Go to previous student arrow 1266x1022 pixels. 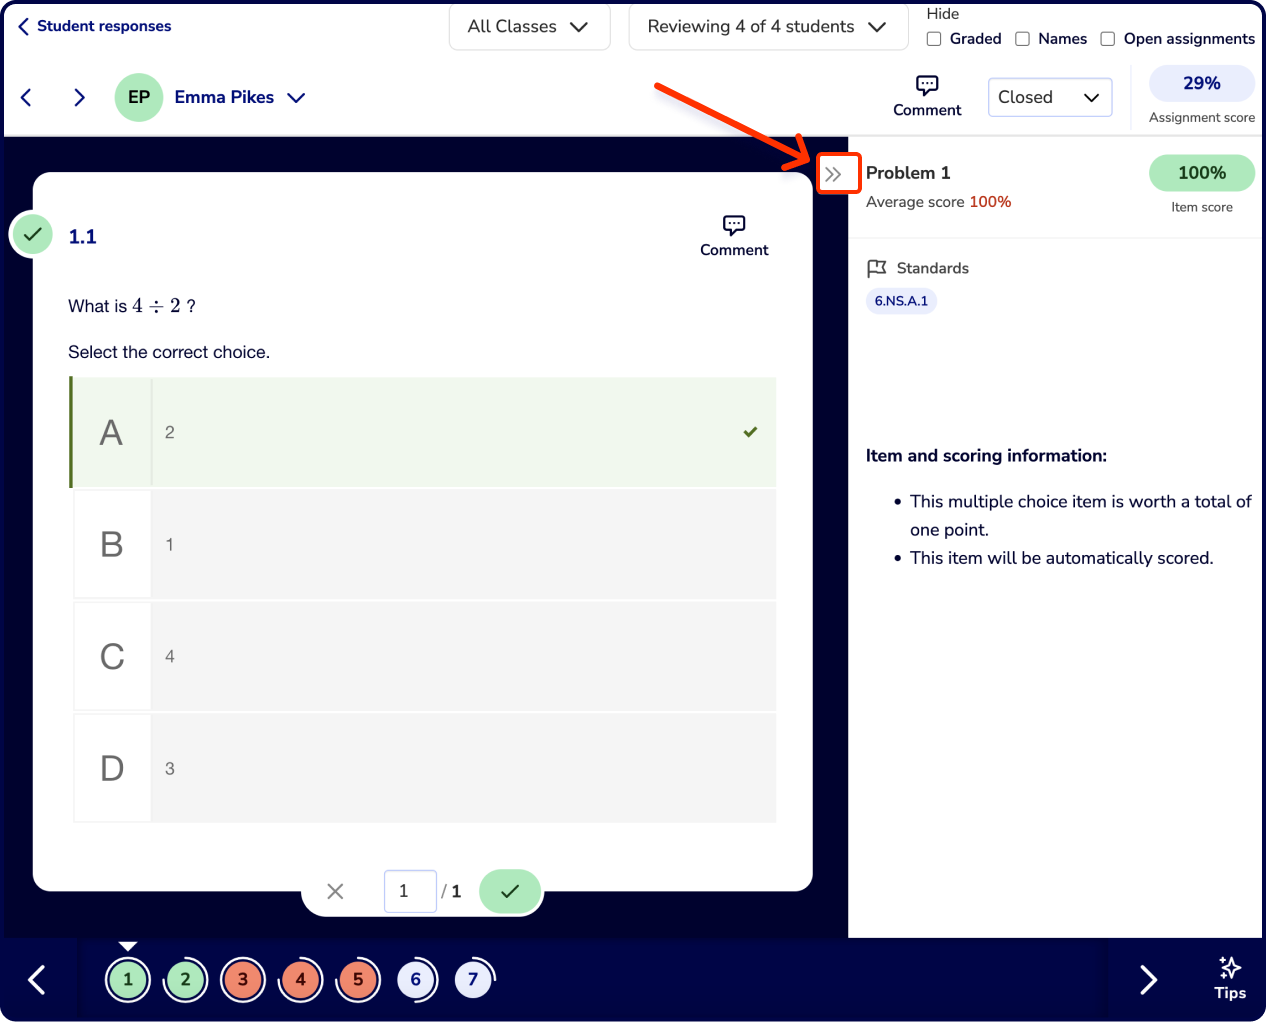(26, 97)
